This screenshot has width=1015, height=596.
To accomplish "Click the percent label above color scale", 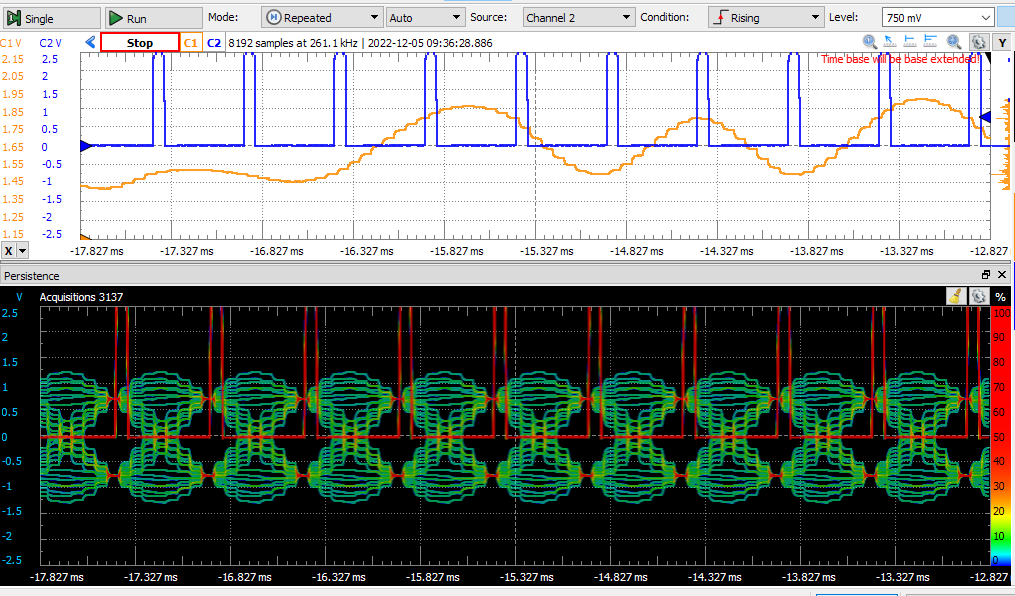I will pyautogui.click(x=1001, y=297).
